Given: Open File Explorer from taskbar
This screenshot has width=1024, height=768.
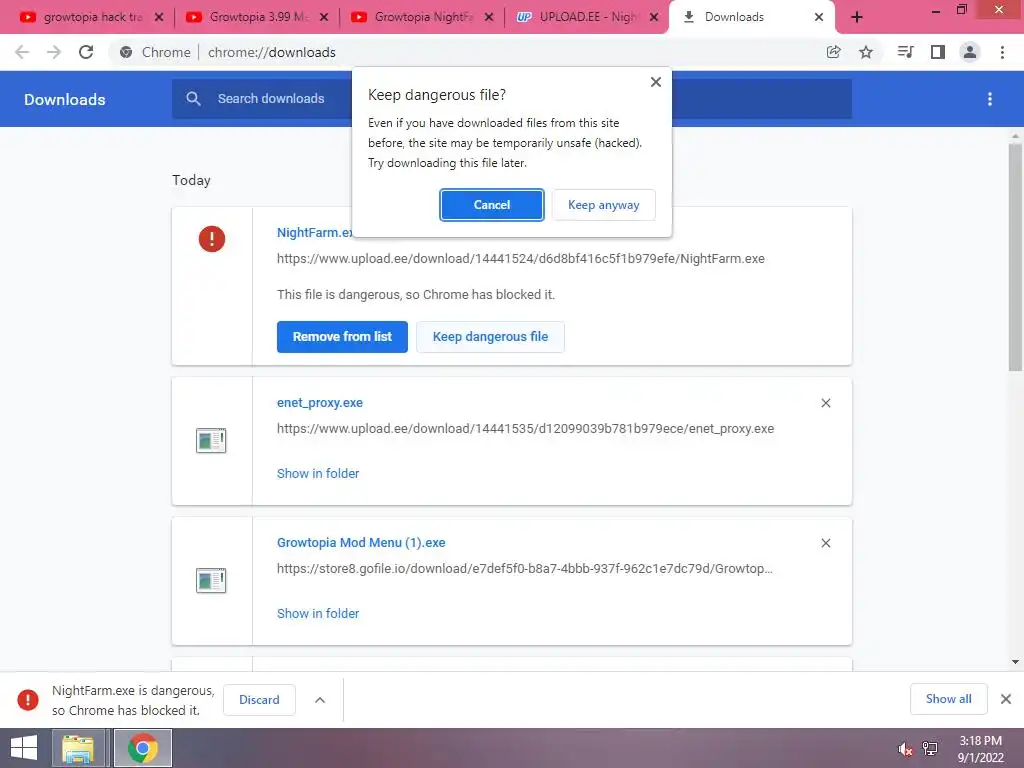Looking at the screenshot, I should [78, 748].
